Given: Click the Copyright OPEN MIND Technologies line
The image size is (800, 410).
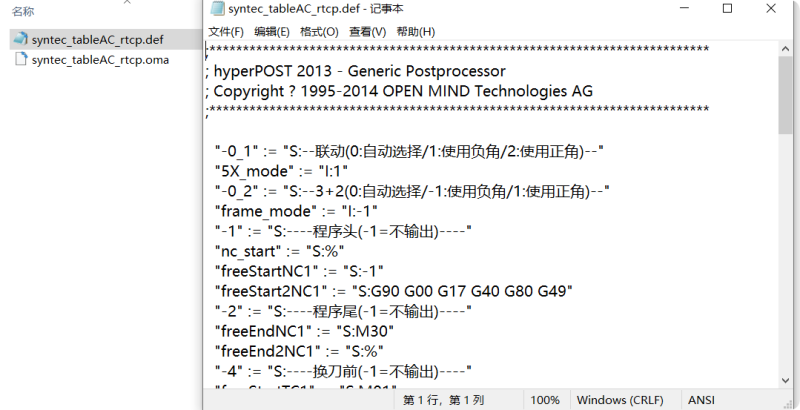Looking at the screenshot, I should [x=399, y=91].
